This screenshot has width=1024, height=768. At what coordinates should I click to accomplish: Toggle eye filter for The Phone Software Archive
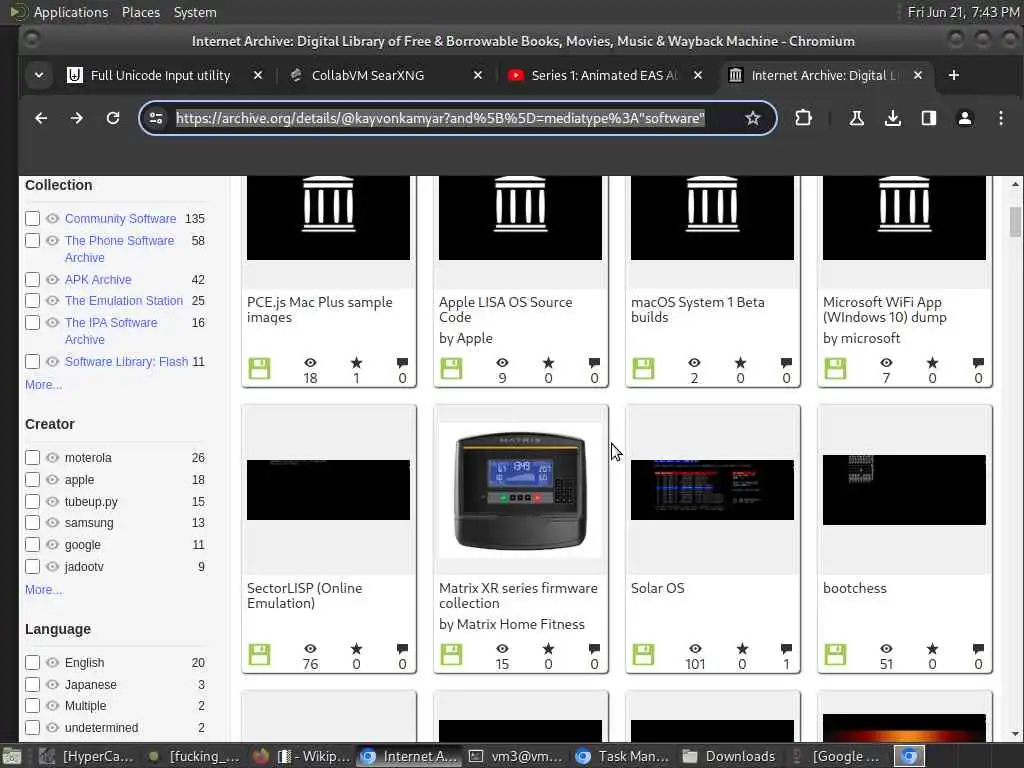point(52,241)
